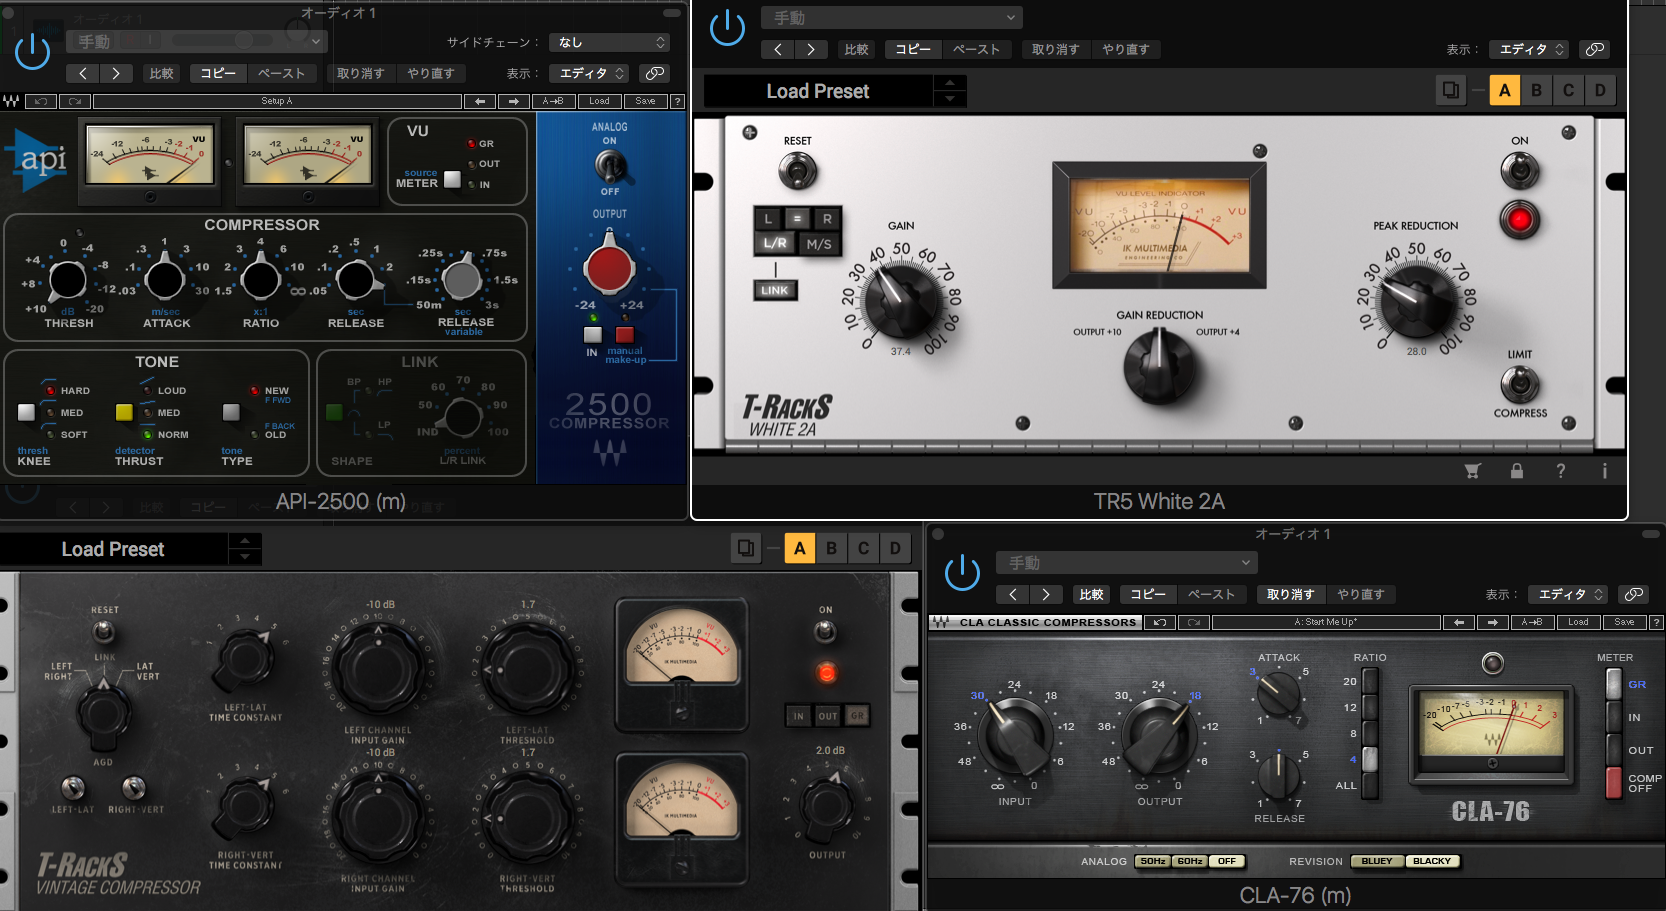This screenshot has width=1666, height=911.
Task: Click White 2A GAIN knob
Action: coord(901,300)
